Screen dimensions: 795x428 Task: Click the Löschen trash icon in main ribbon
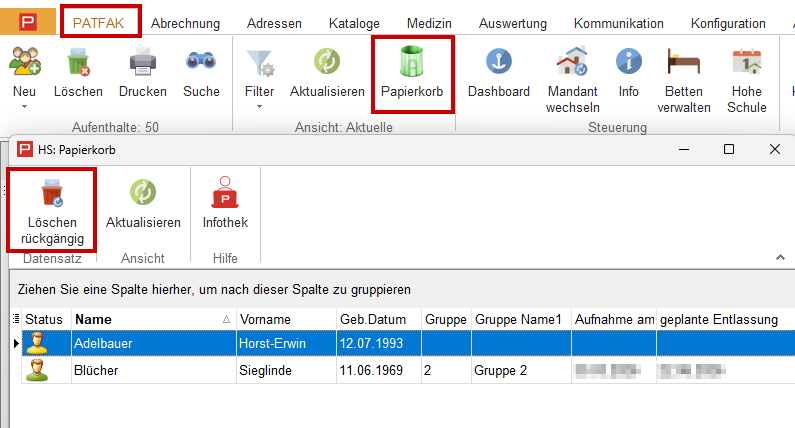[x=78, y=63]
